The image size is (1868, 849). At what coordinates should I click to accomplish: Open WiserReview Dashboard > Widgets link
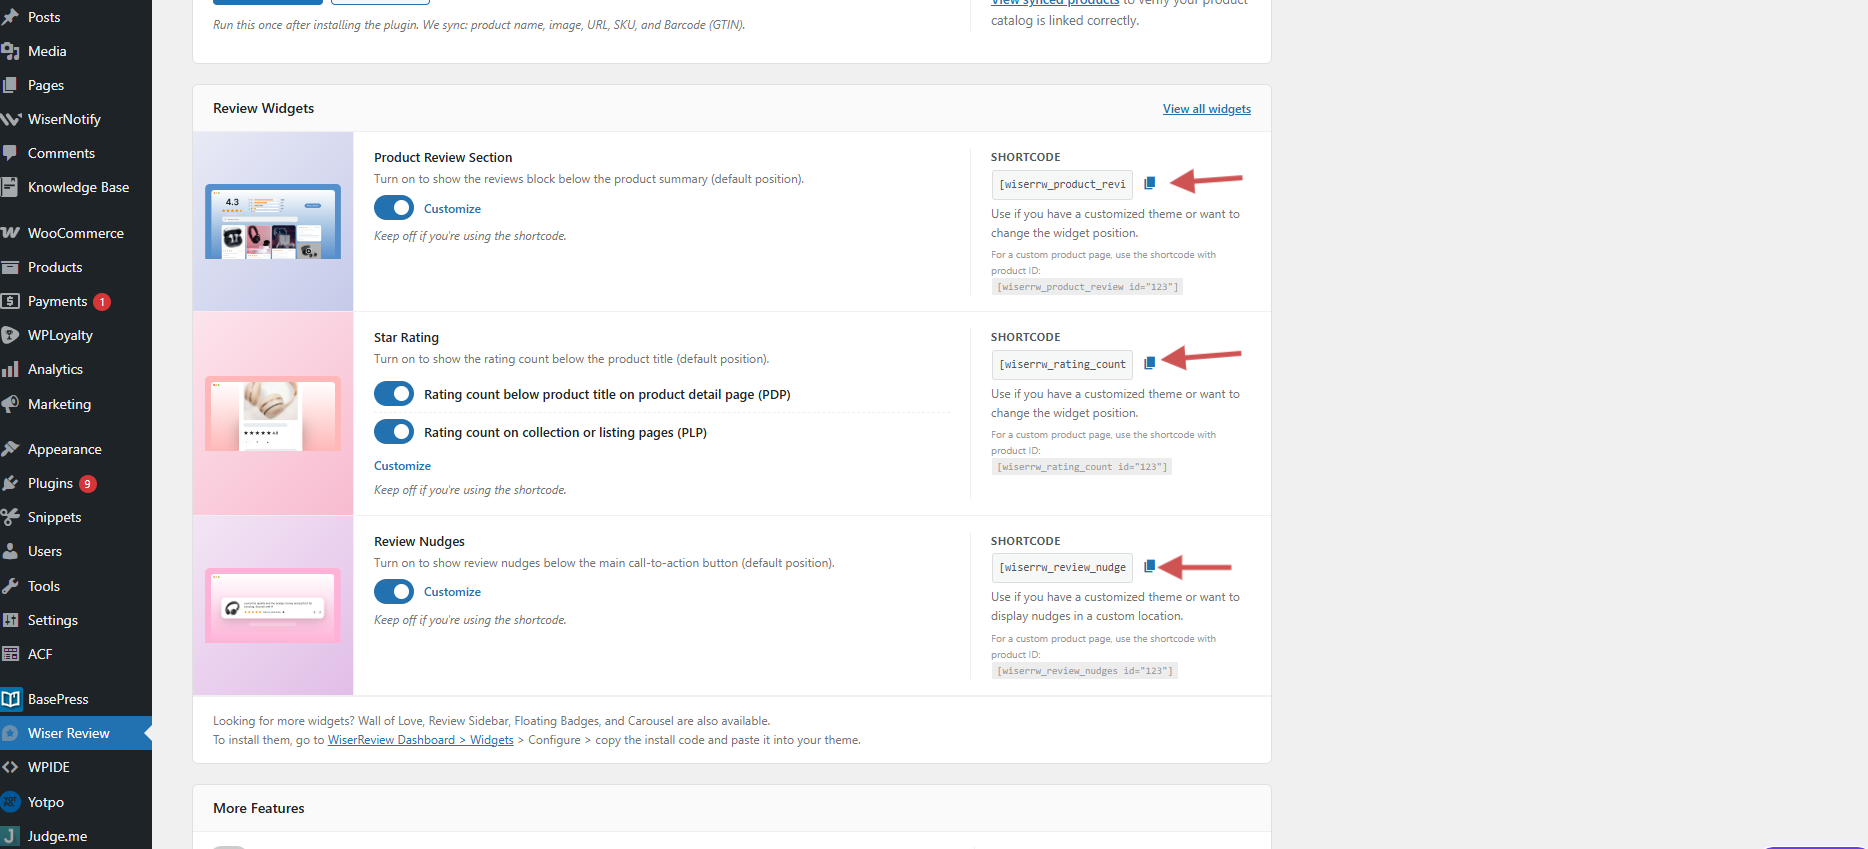pyautogui.click(x=420, y=740)
